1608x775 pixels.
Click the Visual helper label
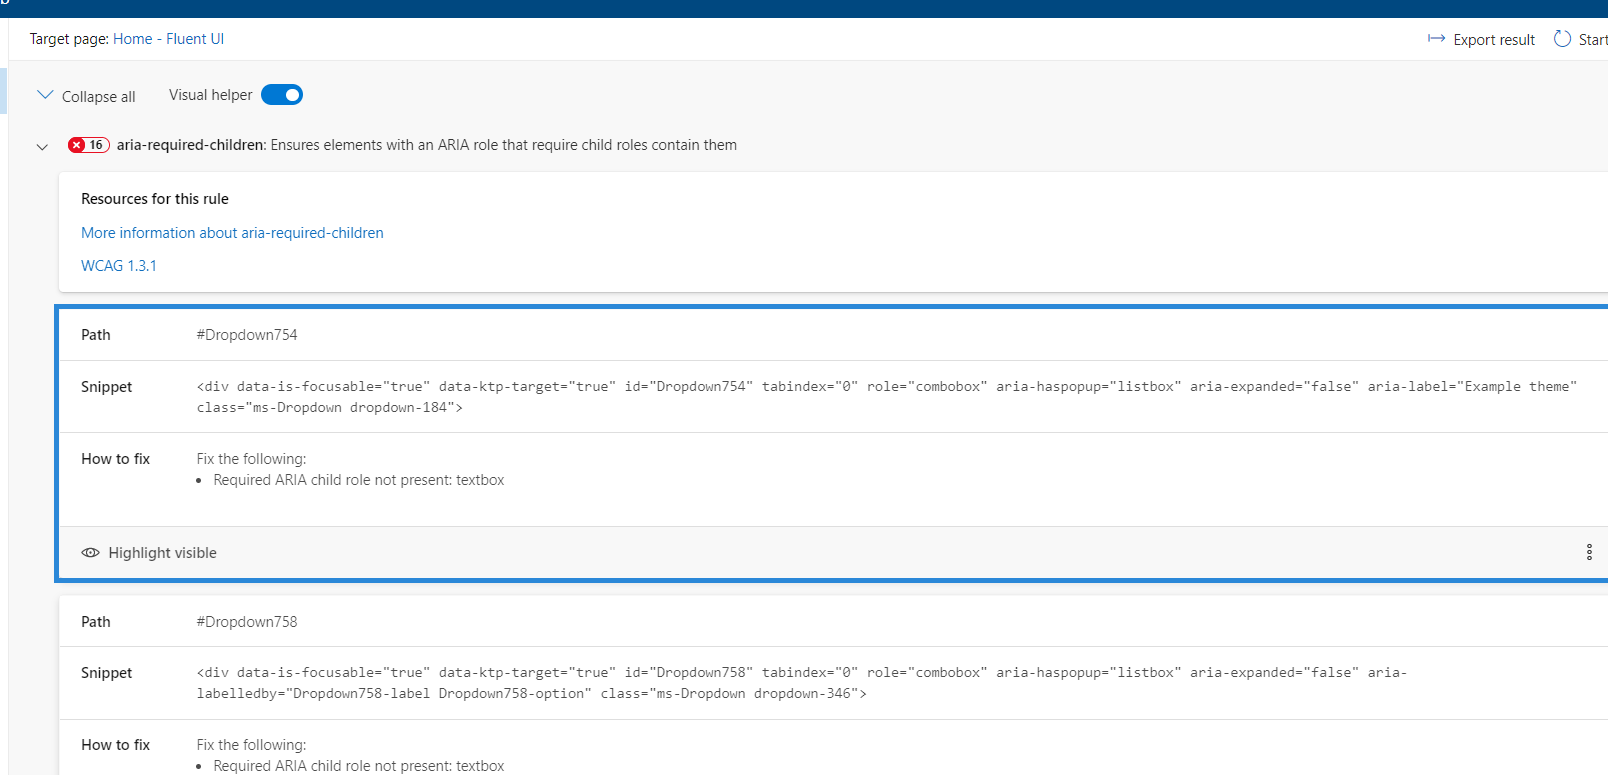pos(210,95)
